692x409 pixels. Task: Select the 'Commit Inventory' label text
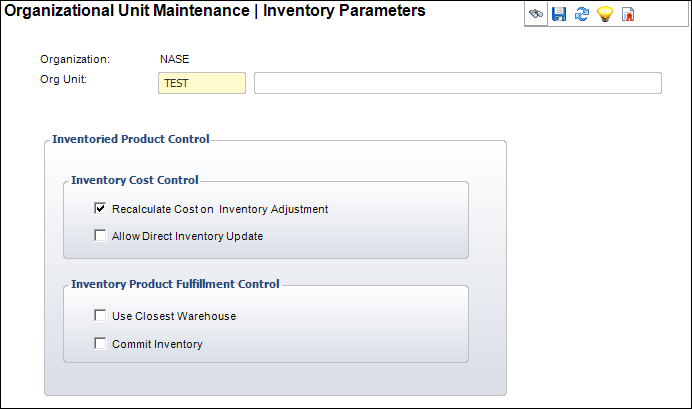(x=157, y=344)
